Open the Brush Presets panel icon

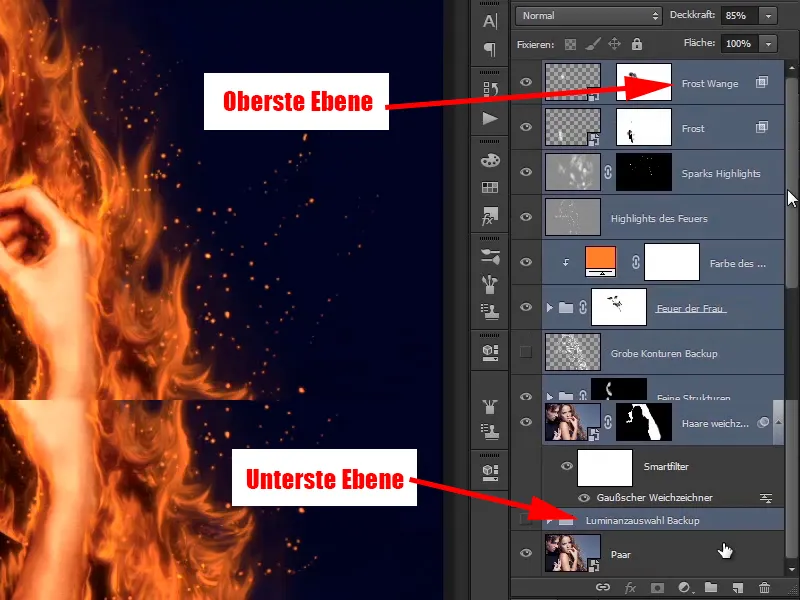490,256
